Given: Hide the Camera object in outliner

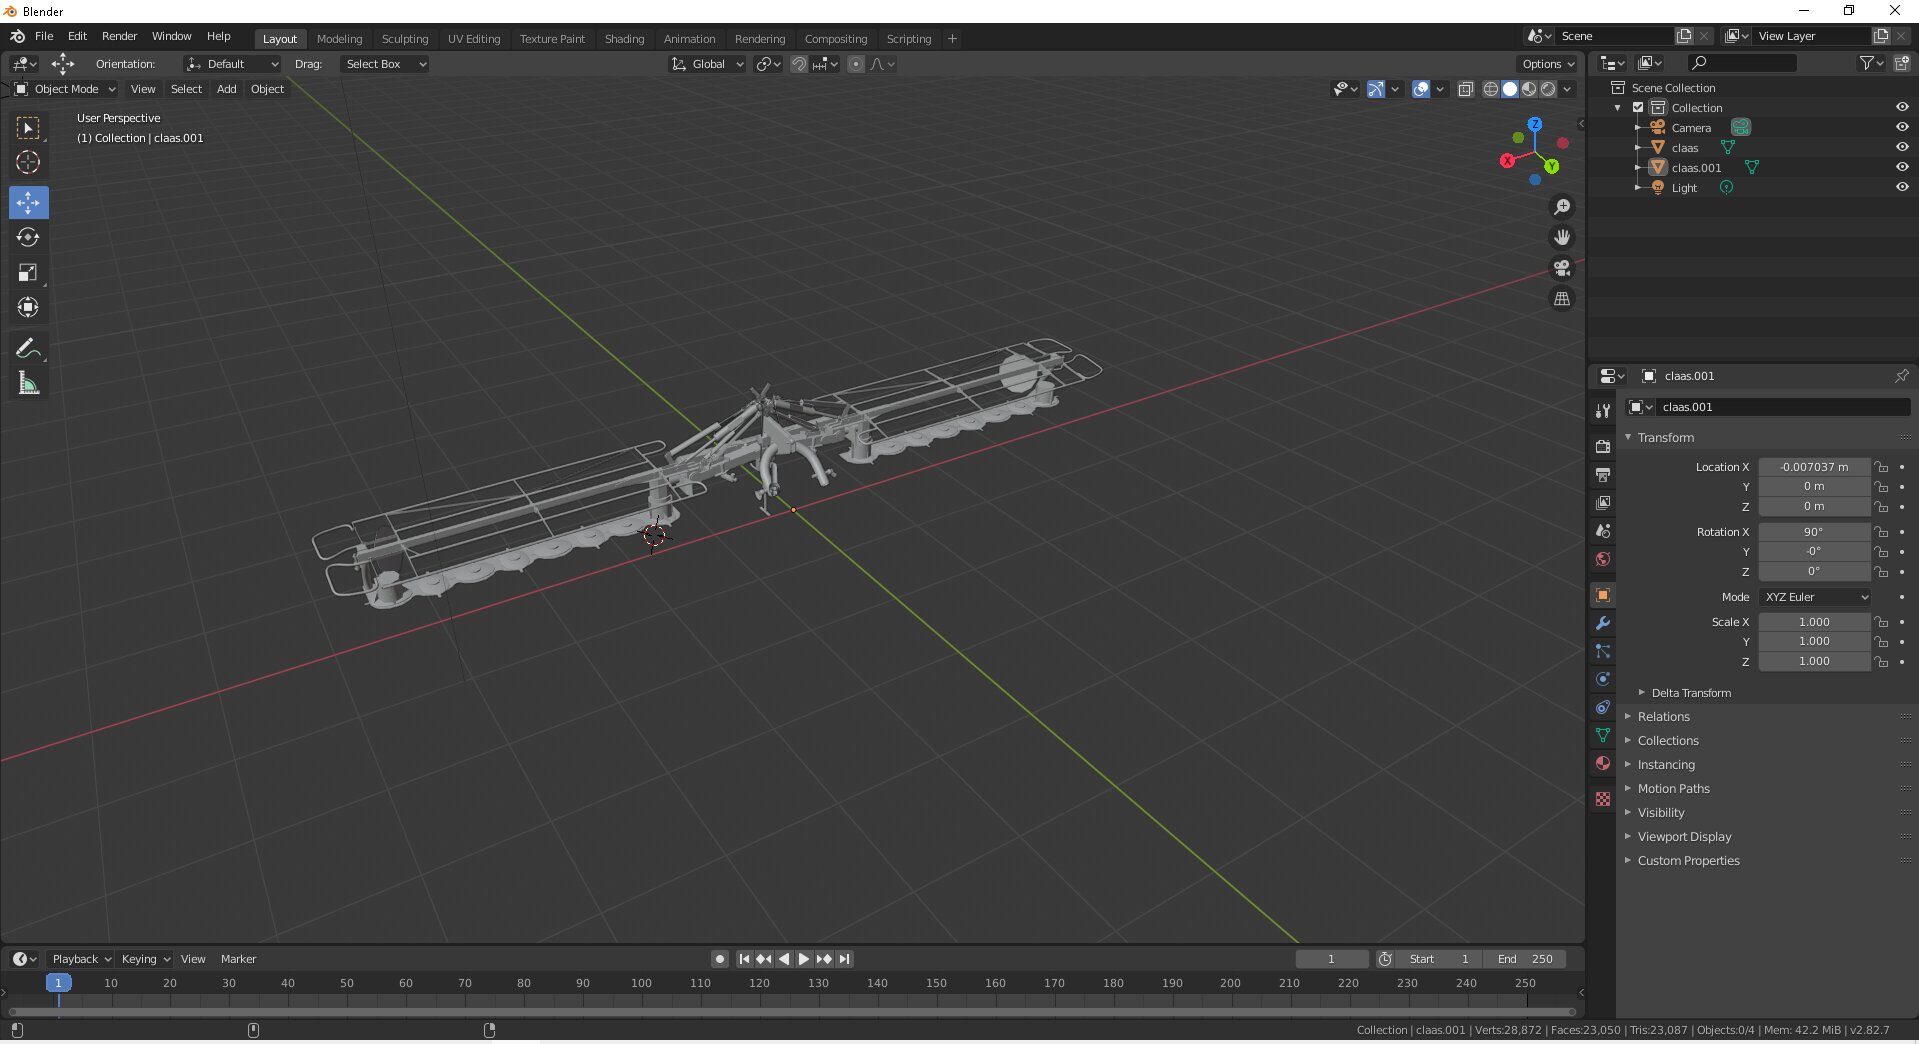Looking at the screenshot, I should coord(1901,127).
